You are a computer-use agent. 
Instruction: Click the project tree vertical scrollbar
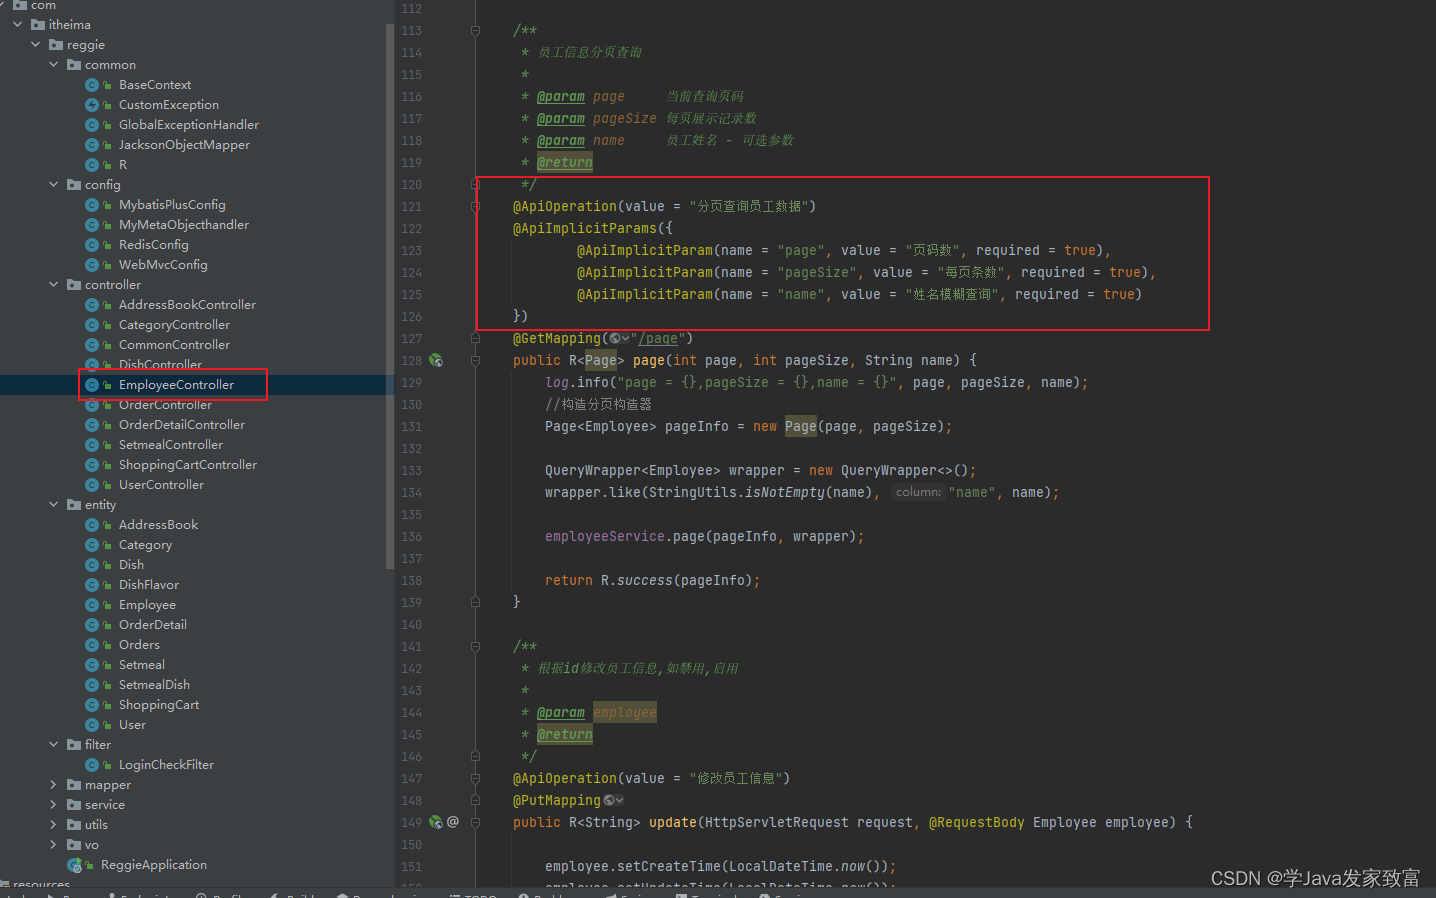tap(389, 295)
